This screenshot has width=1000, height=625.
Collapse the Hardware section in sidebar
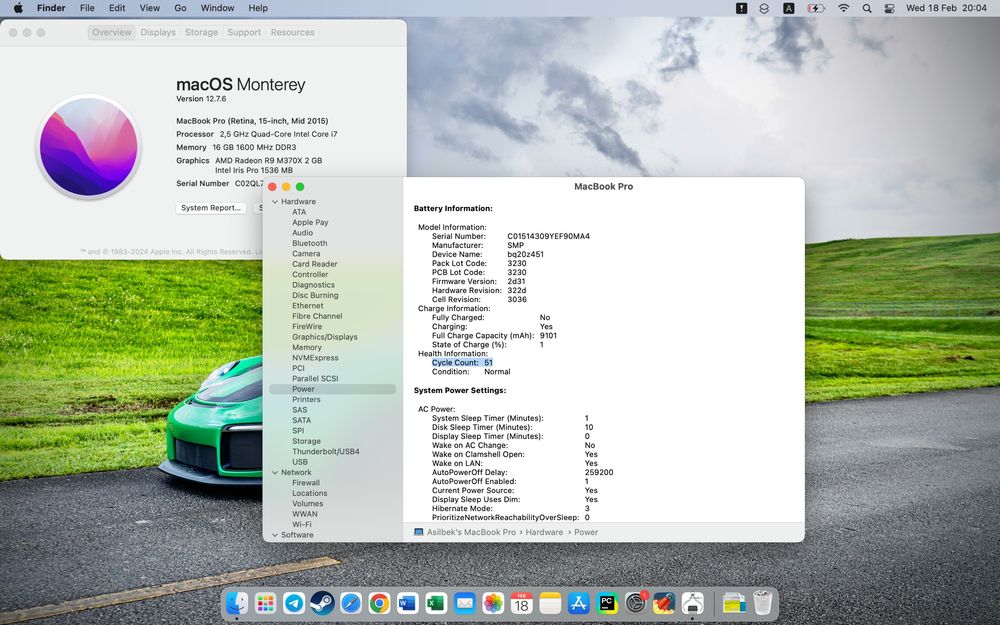(275, 202)
